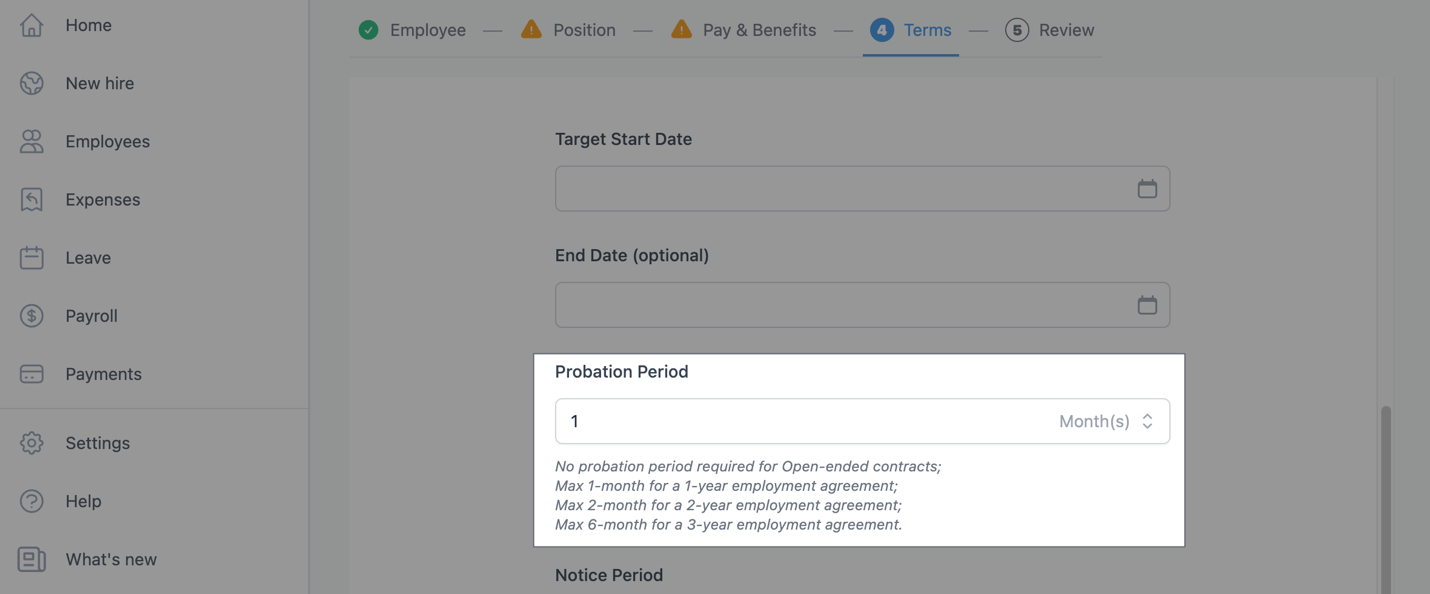Open New hire globe icon
1430x594 pixels.
click(32, 83)
